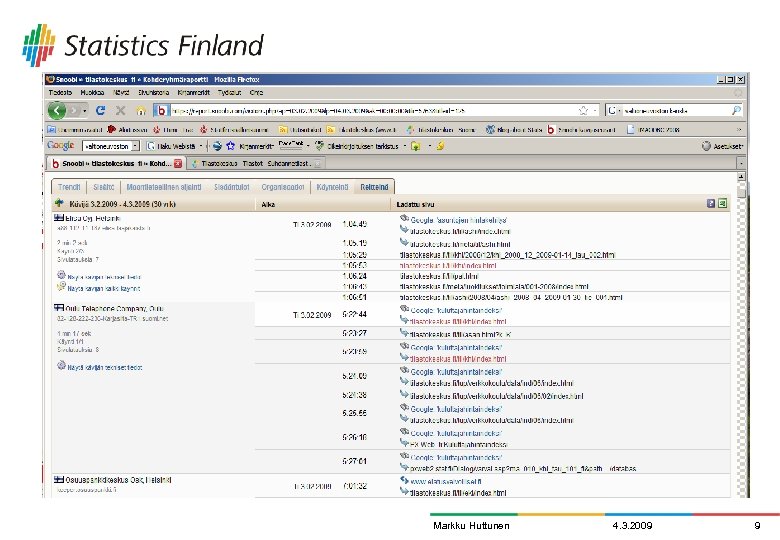Open the Kirjanmerkit menu

194,92
